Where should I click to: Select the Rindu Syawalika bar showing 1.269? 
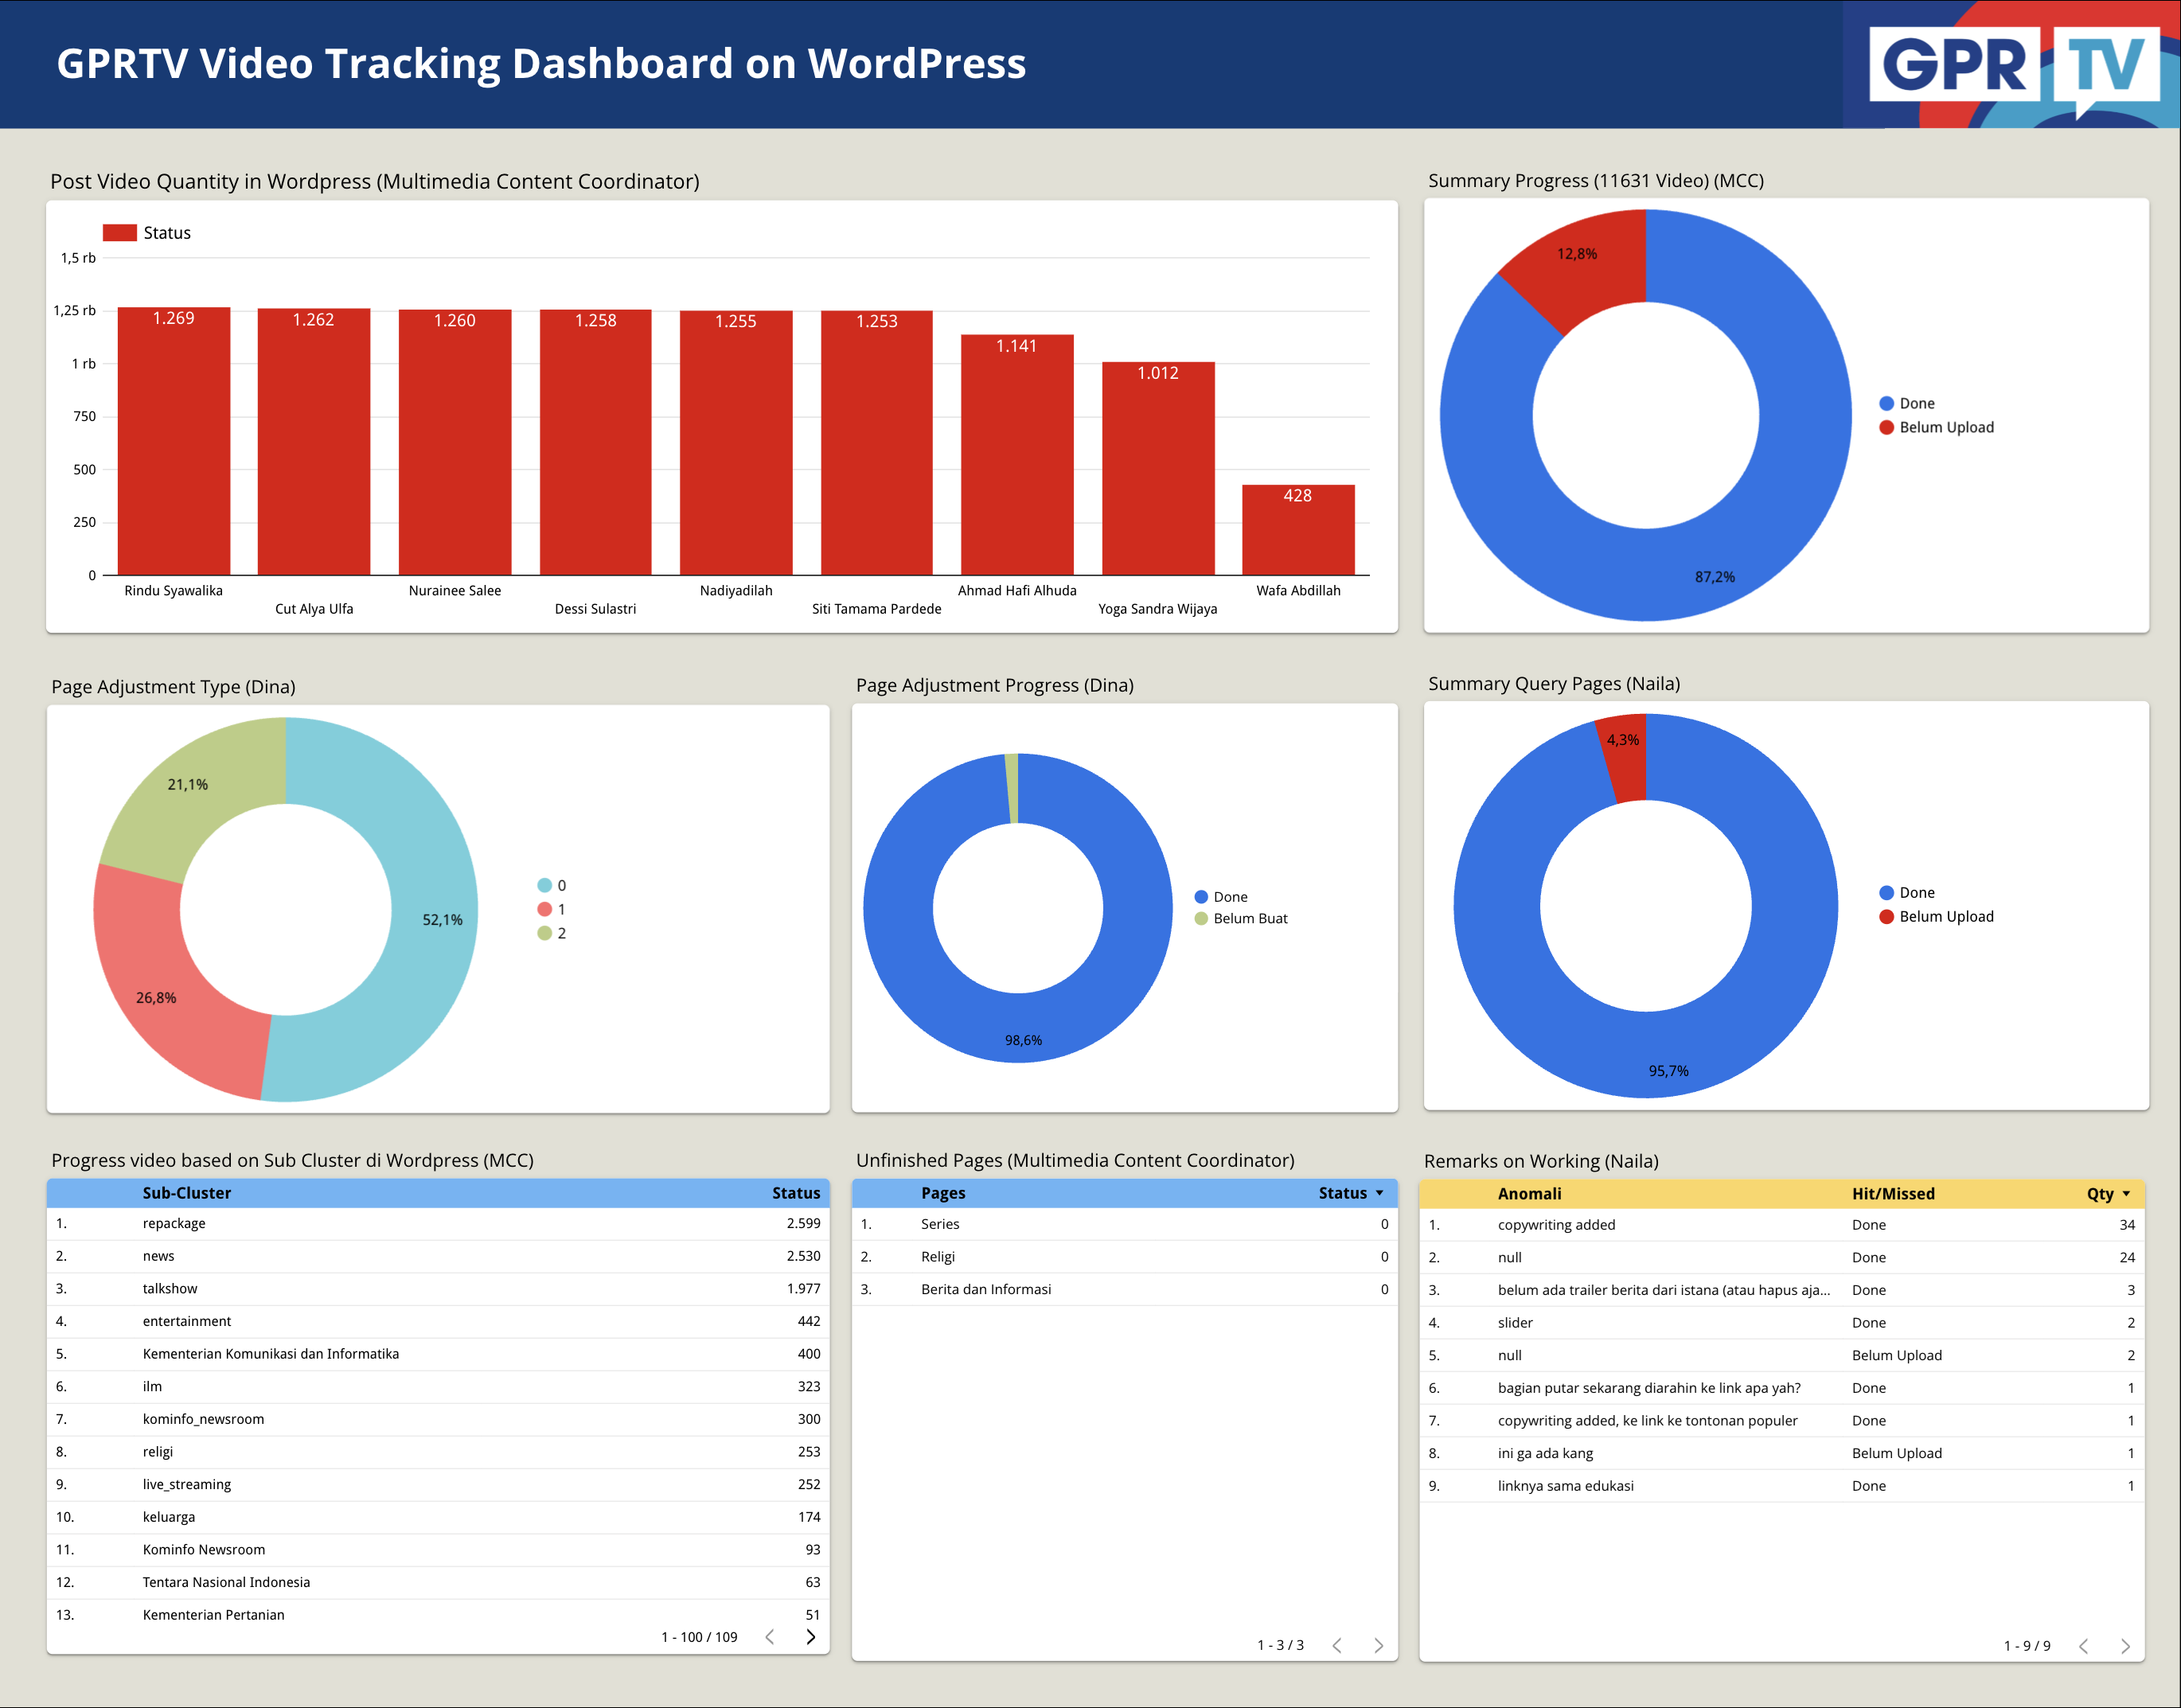(174, 441)
